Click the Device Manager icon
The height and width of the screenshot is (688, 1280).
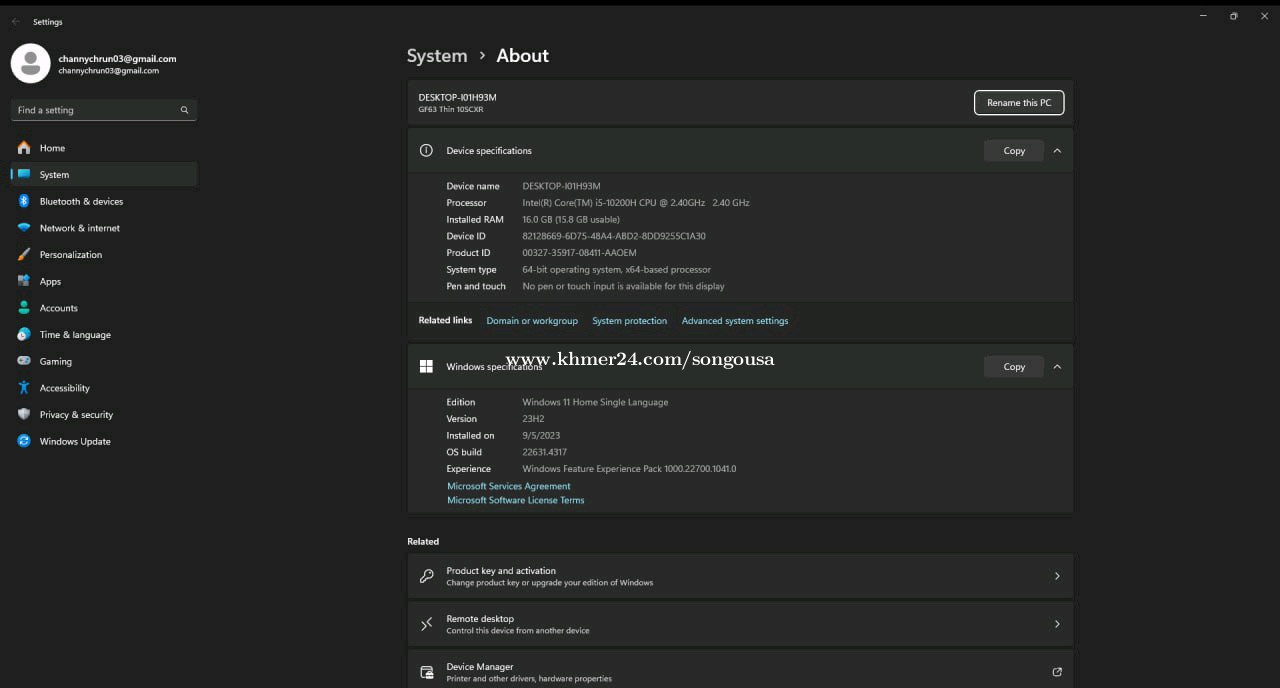tap(426, 672)
